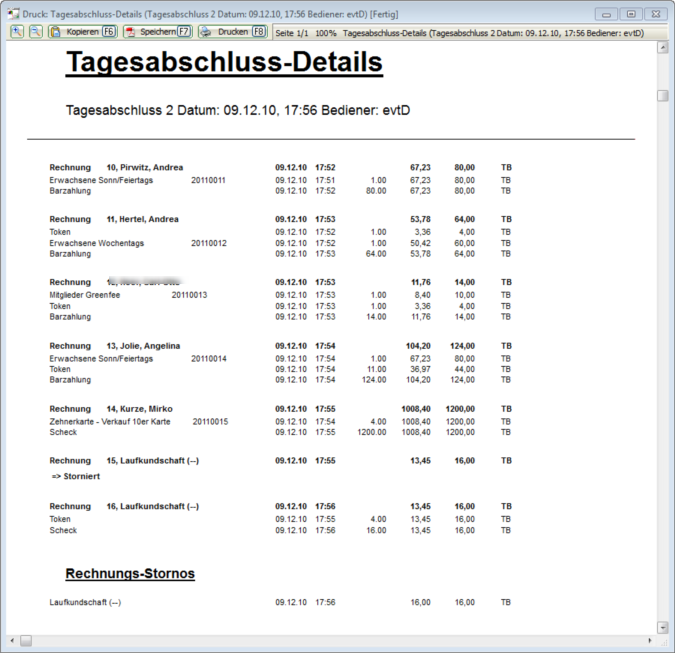Click number 20110011
675x653 pixels.
[x=208, y=180]
